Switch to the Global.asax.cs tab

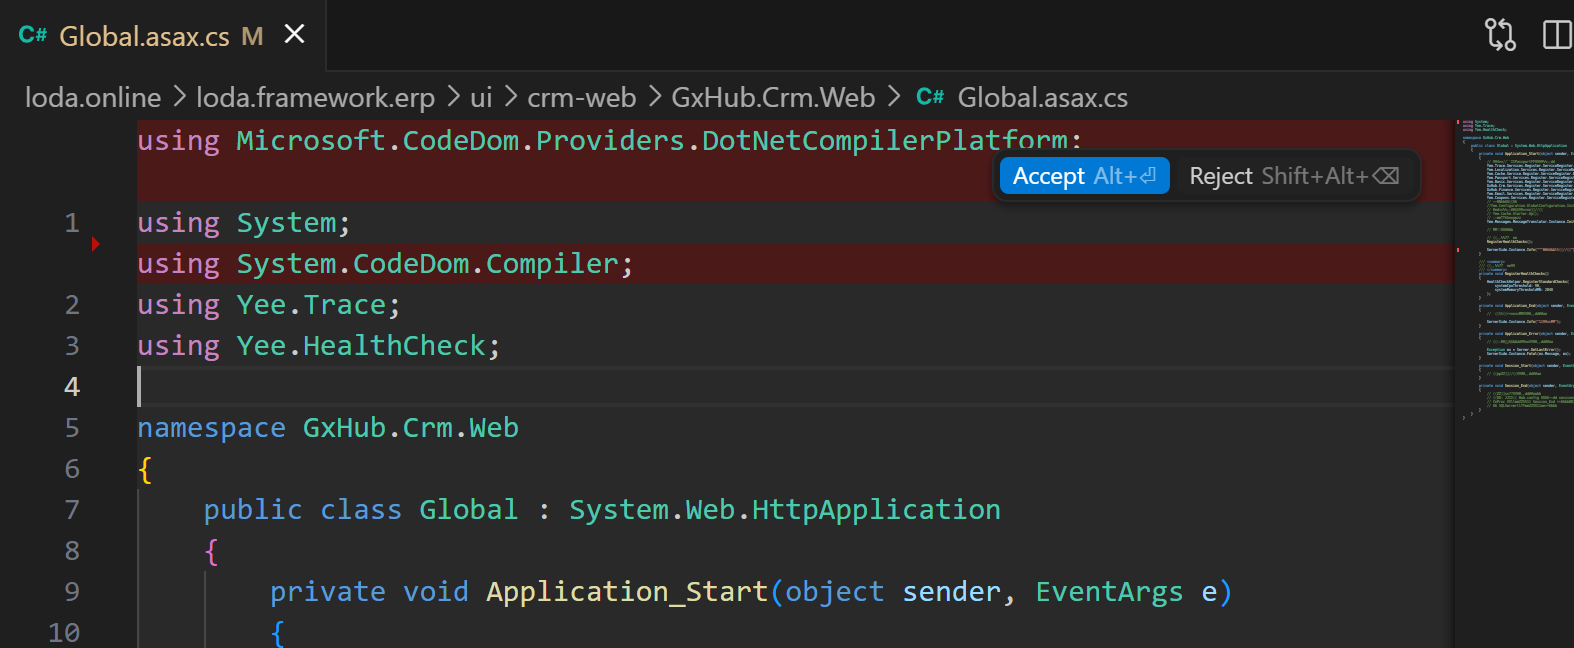tap(145, 37)
